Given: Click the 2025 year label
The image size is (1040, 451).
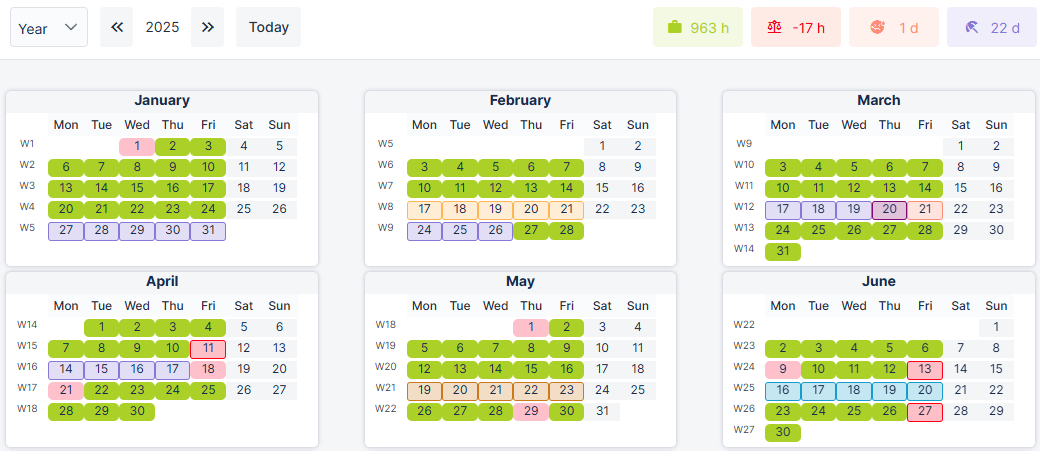Looking at the screenshot, I should point(162,27).
